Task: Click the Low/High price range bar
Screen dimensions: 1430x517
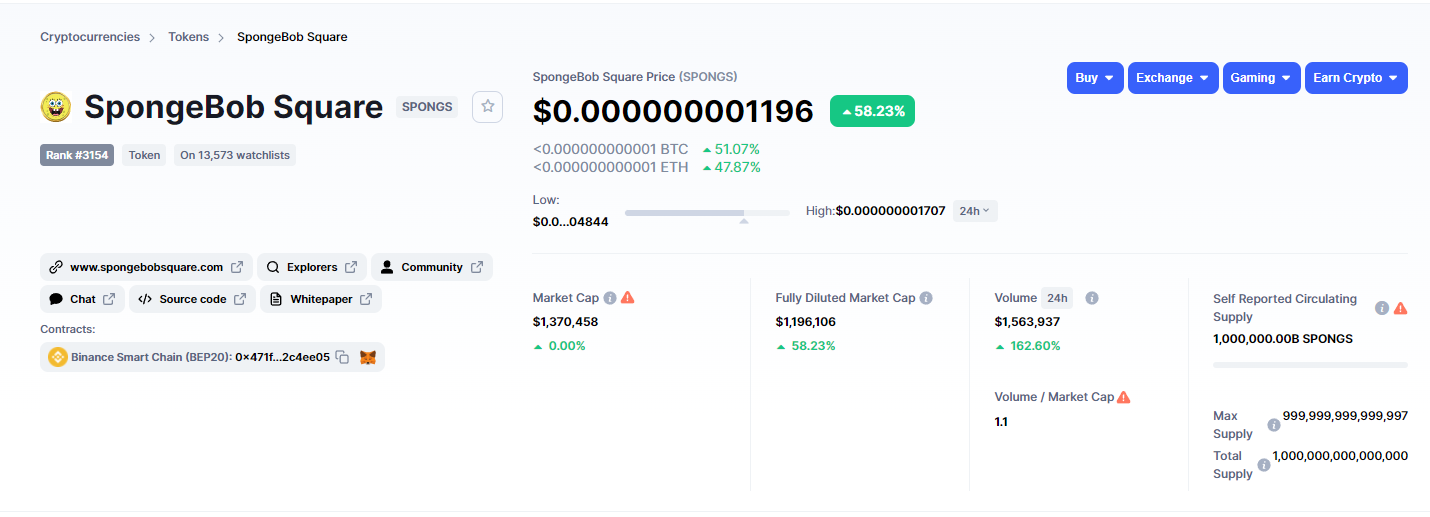Action: pyautogui.click(x=706, y=212)
